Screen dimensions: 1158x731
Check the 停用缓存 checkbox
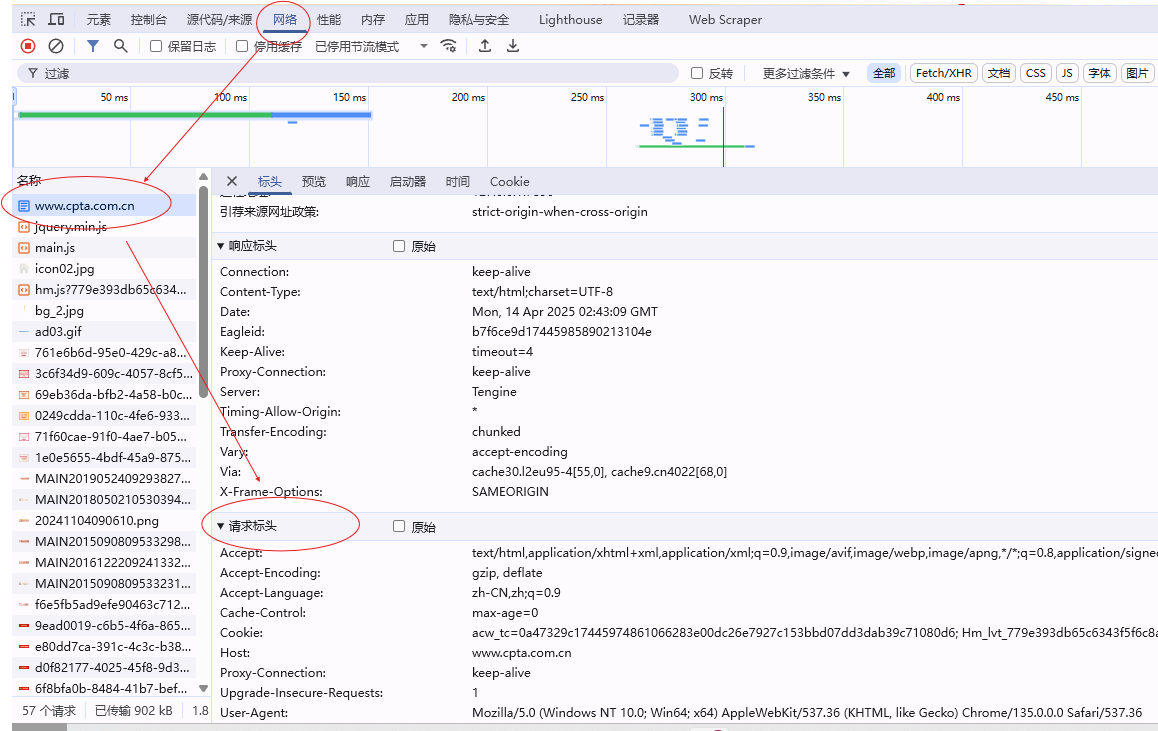(242, 46)
